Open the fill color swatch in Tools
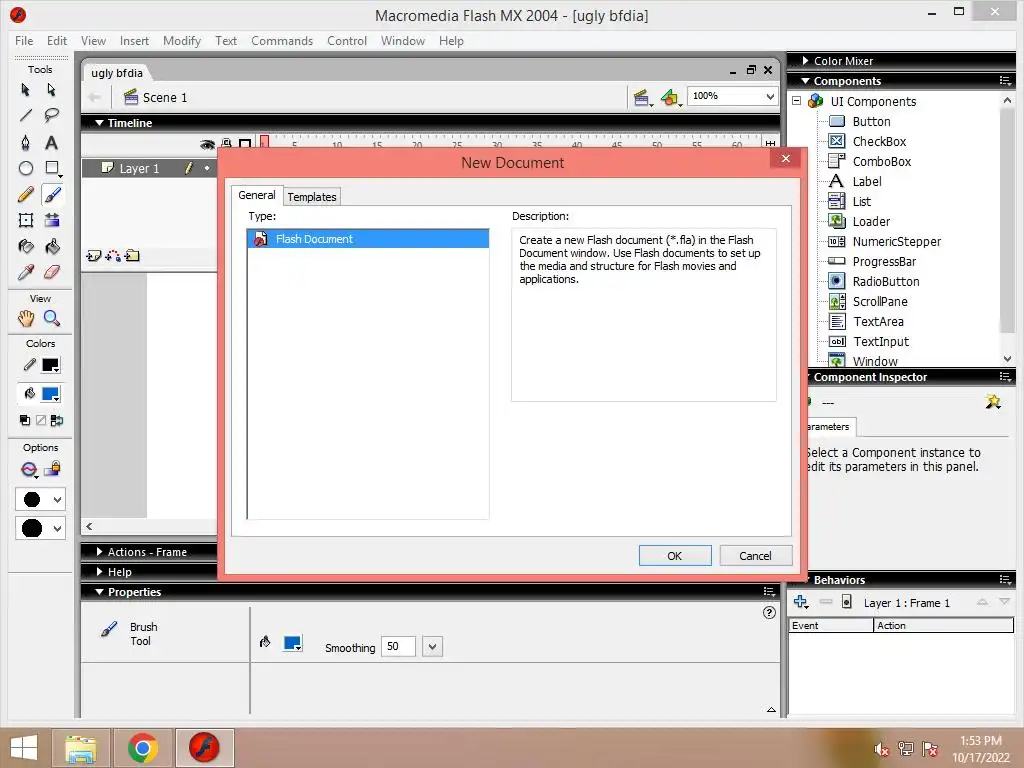 click(x=51, y=394)
